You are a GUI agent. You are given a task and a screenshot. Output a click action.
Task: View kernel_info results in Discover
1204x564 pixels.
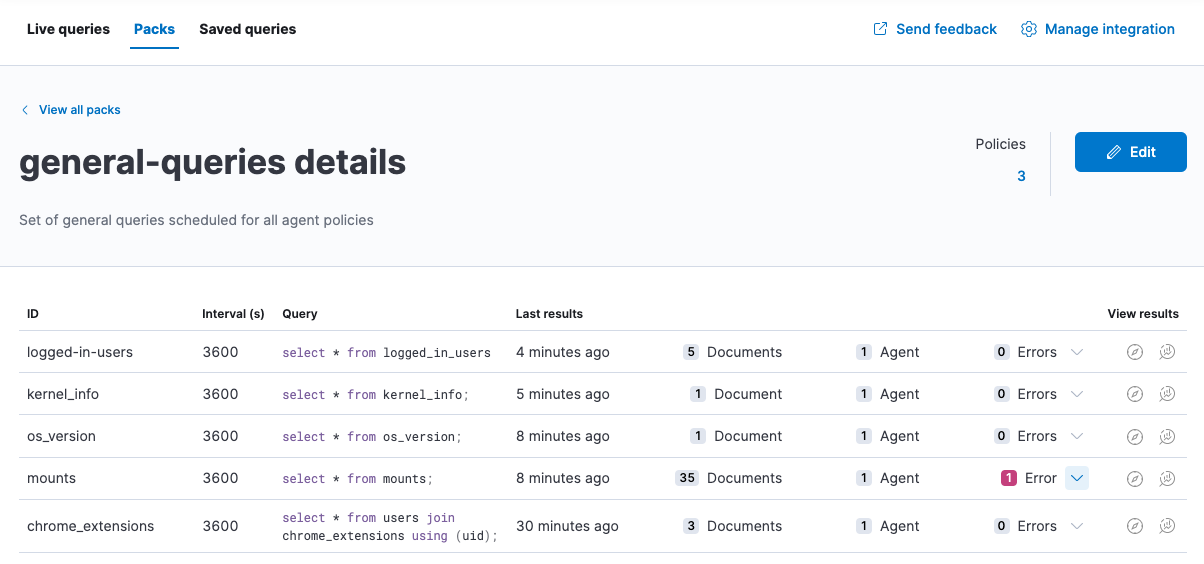click(1134, 394)
